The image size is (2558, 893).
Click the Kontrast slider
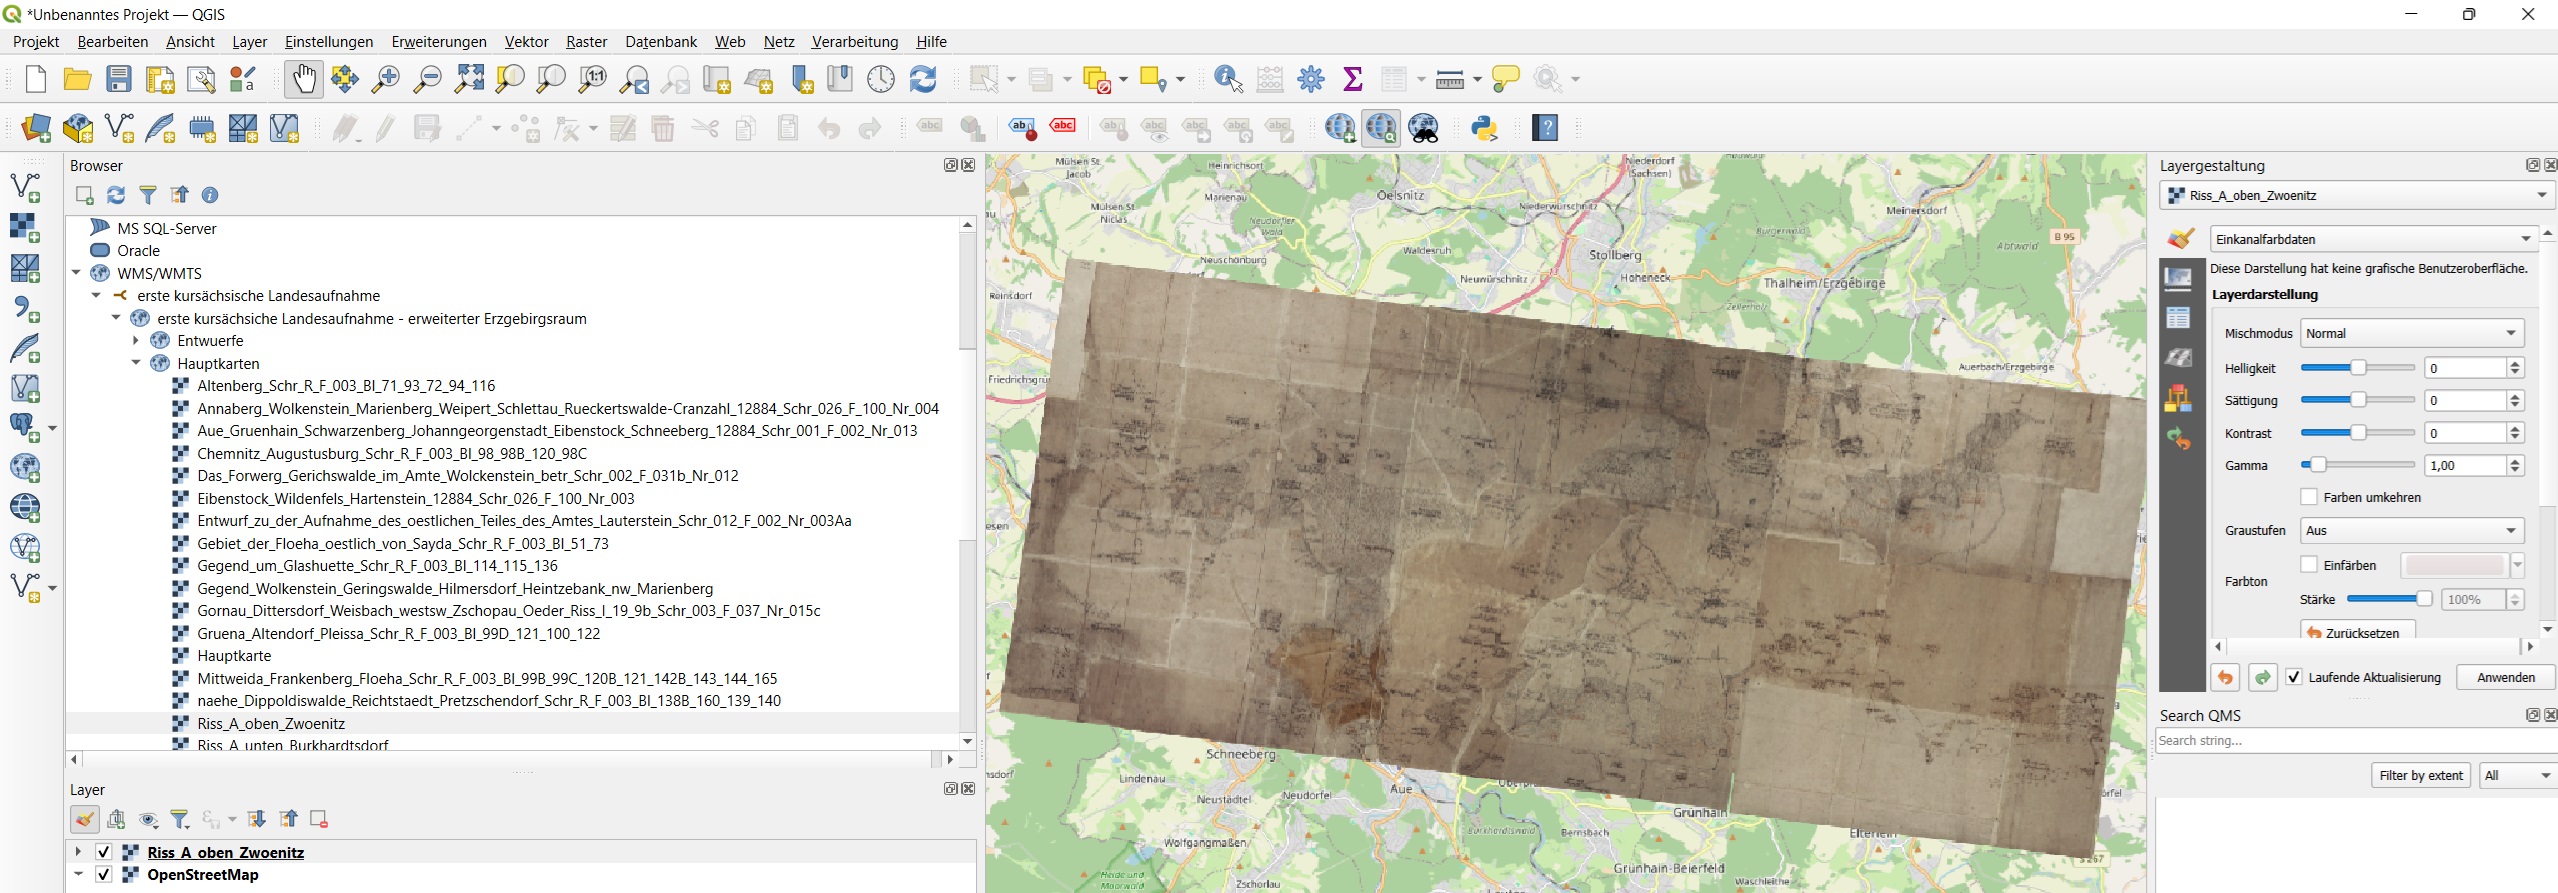click(x=2358, y=433)
